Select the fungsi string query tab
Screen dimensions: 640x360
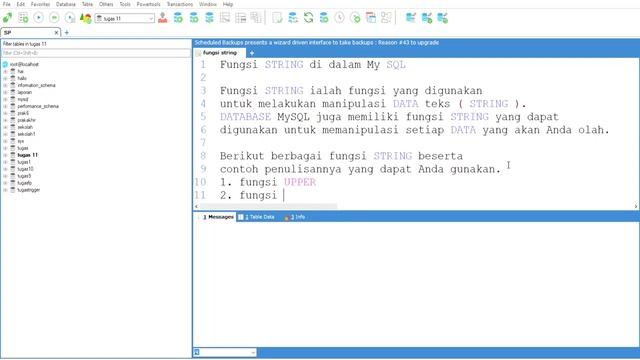click(220, 53)
